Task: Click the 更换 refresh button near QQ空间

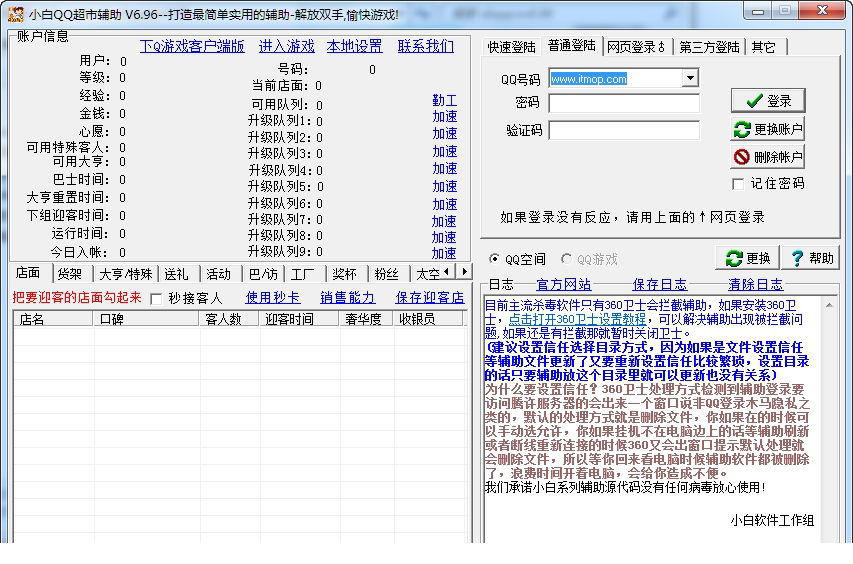Action: coord(747,258)
